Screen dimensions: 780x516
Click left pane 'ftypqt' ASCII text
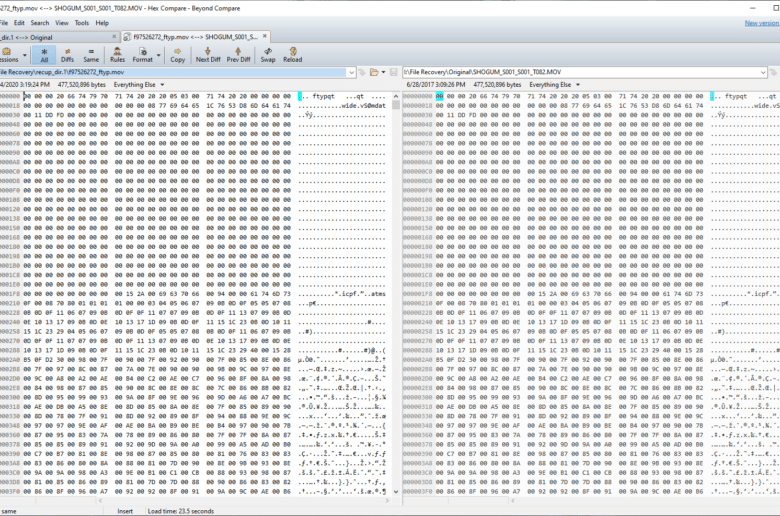click(x=323, y=96)
